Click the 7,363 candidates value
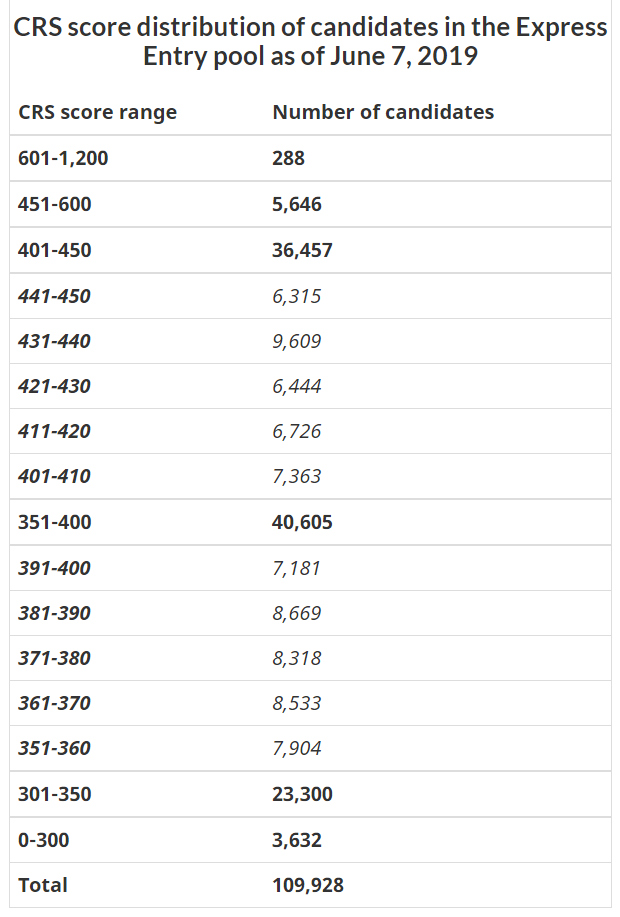Viewport: 620px width, 917px height. tap(297, 476)
